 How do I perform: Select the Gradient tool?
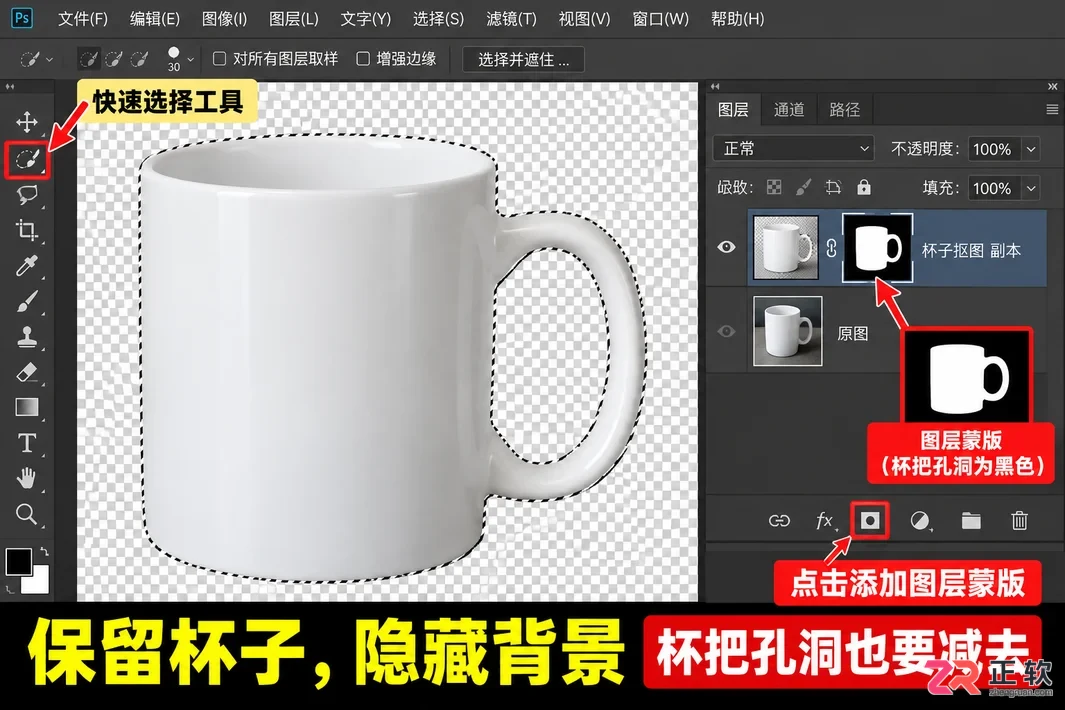(x=26, y=407)
